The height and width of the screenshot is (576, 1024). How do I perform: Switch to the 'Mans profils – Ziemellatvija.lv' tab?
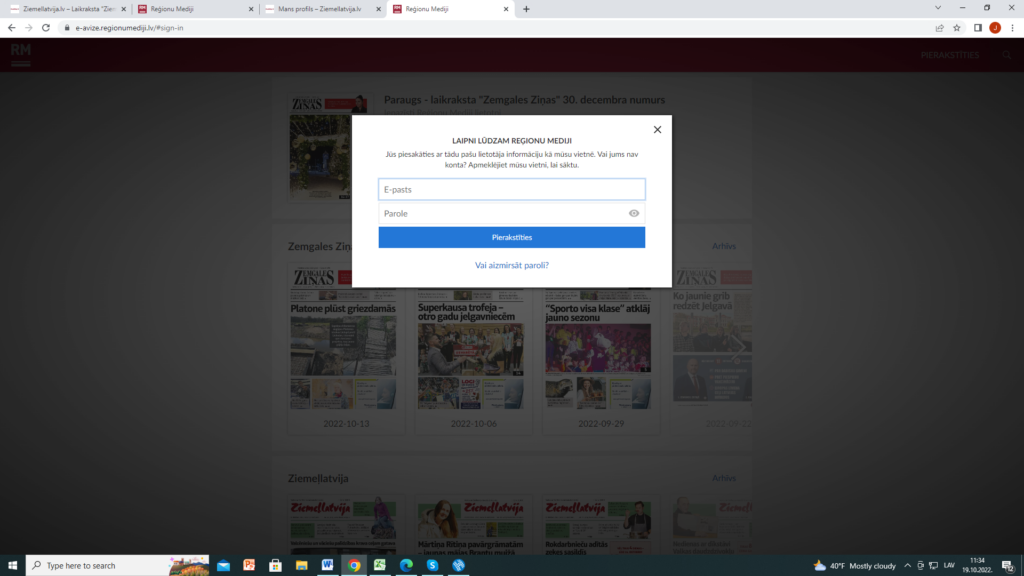(319, 9)
